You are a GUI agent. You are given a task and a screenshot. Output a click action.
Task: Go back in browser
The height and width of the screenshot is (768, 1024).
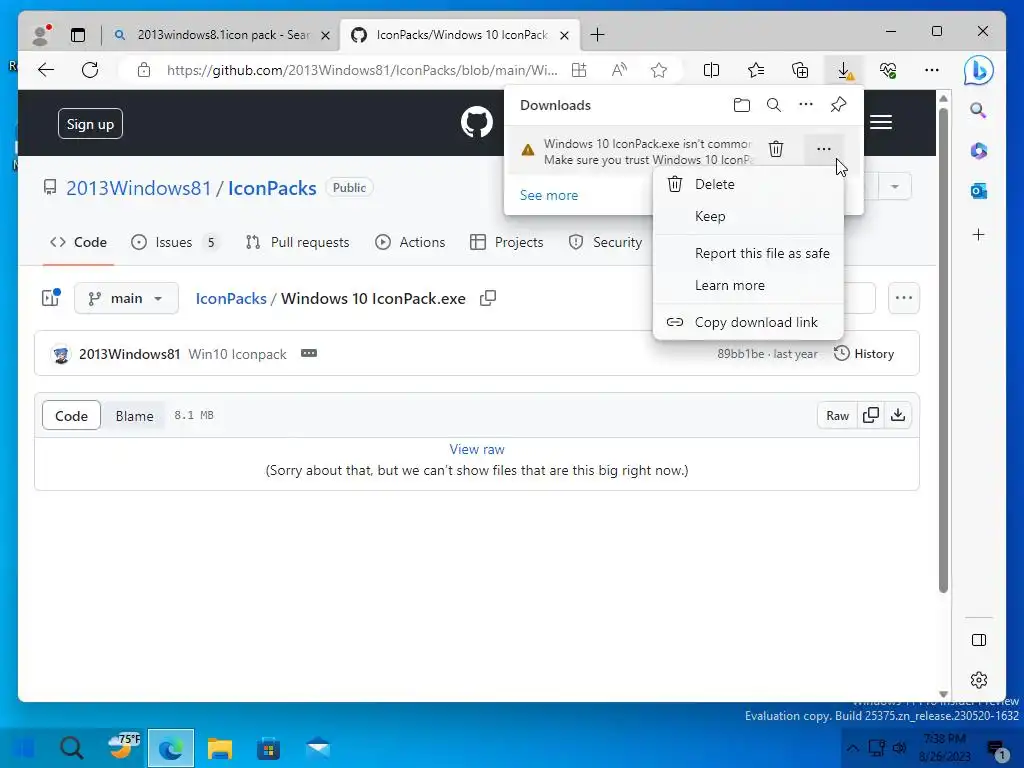(x=46, y=70)
